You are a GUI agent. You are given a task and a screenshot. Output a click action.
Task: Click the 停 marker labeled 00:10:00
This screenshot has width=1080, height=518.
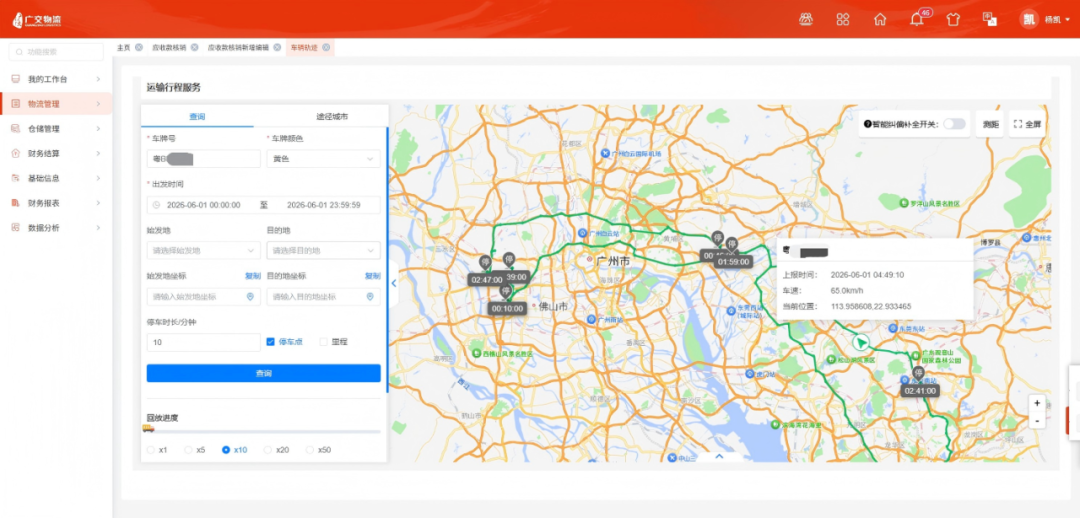tap(506, 291)
